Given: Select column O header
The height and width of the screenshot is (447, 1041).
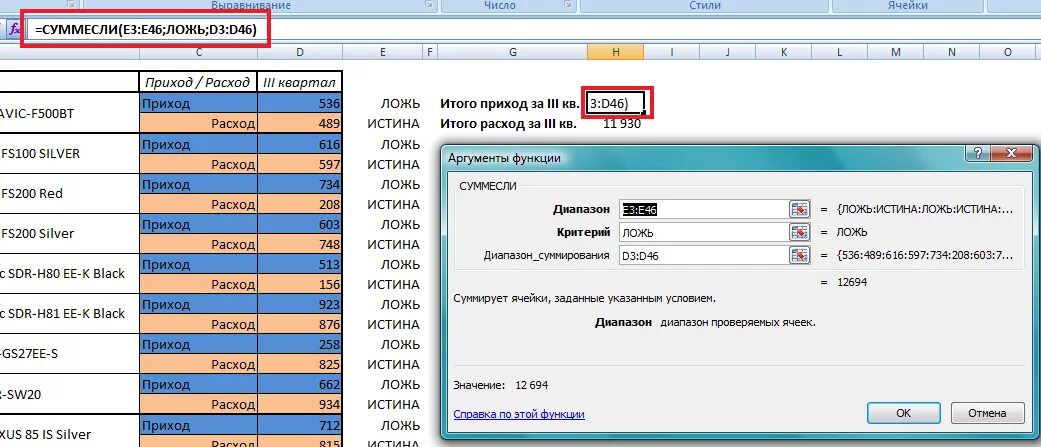Looking at the screenshot, I should click(x=1008, y=52).
